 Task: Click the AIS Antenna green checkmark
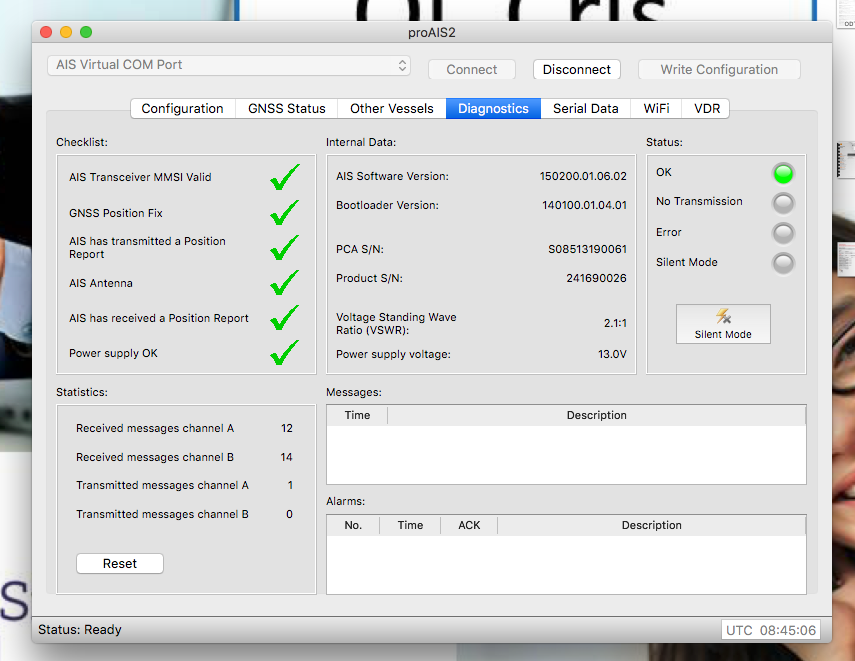pos(285,283)
